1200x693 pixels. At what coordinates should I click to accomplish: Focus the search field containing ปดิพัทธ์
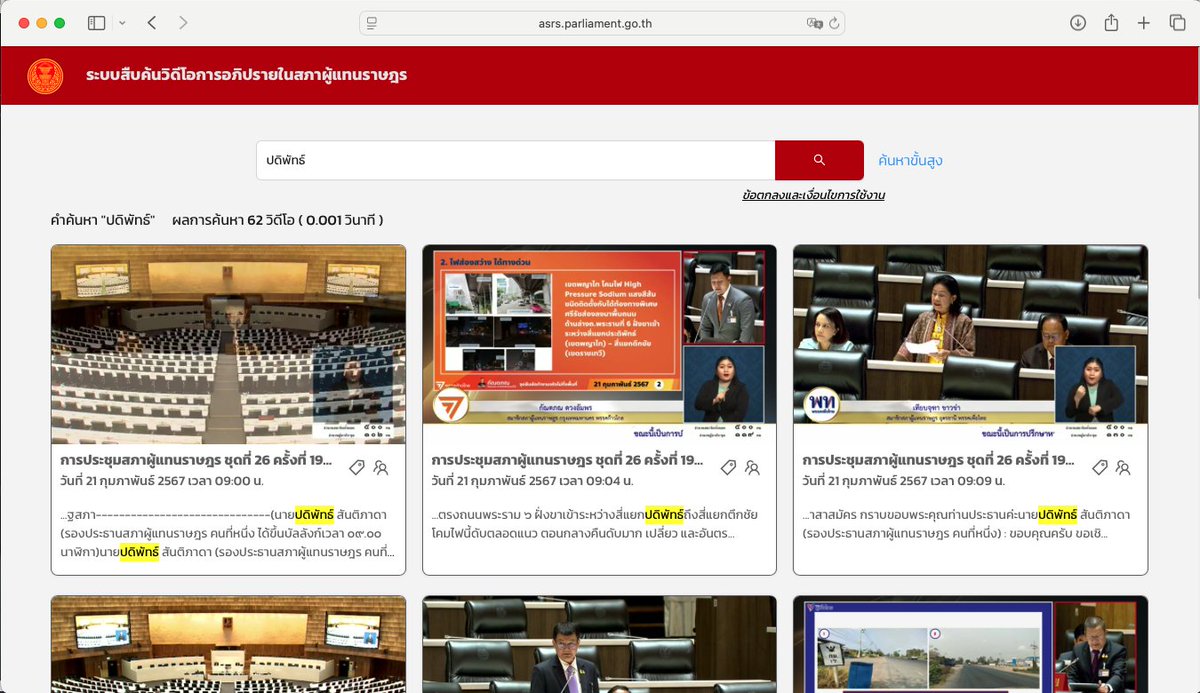point(515,160)
